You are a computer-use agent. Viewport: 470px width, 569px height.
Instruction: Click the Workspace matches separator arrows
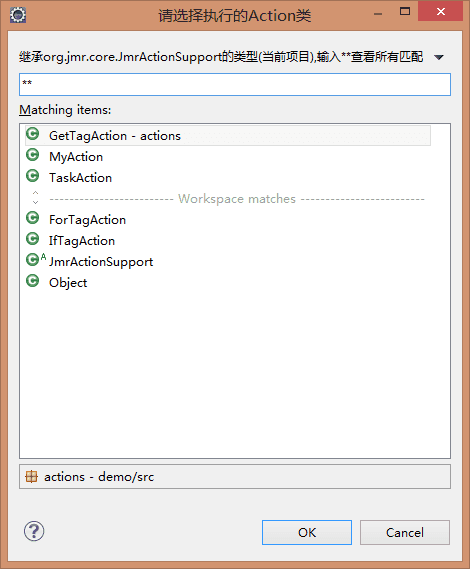pos(36,197)
